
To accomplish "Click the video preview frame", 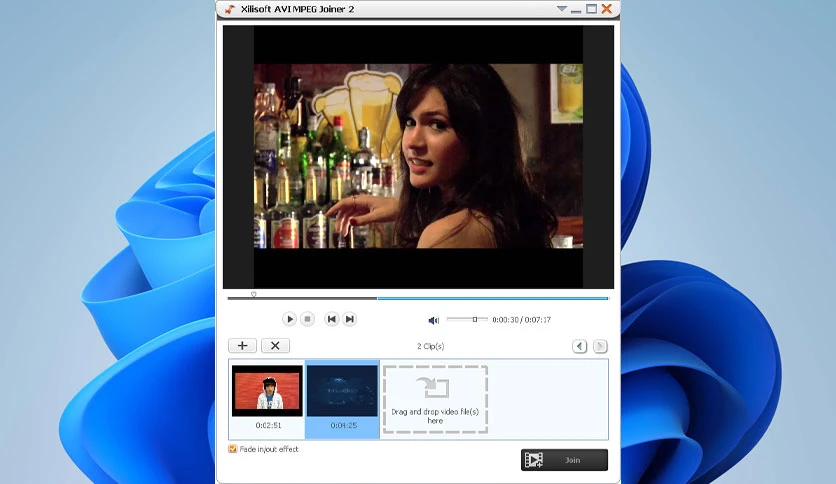I will pos(417,156).
